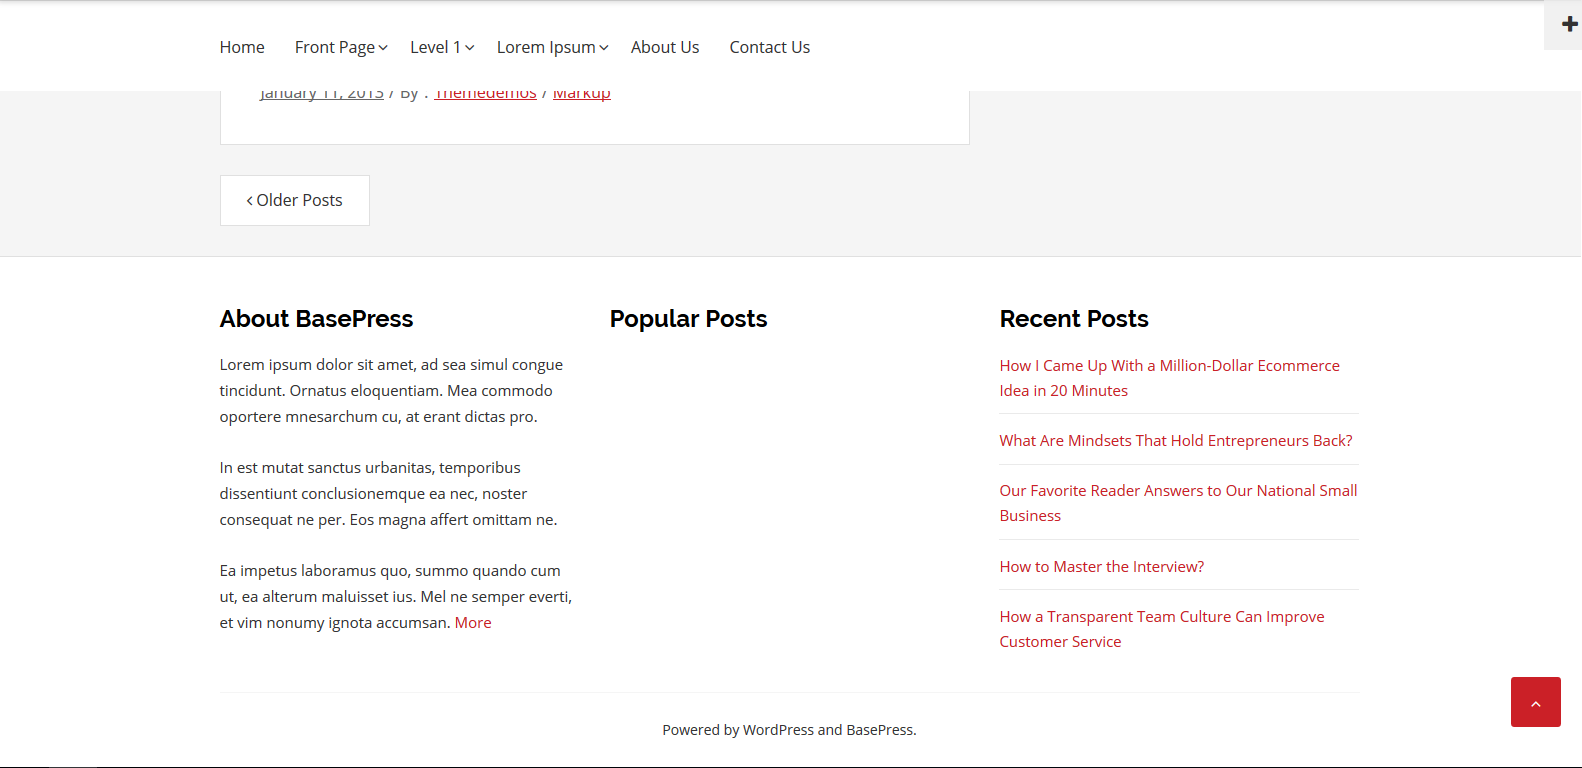Viewport: 1582px width, 768px height.
Task: Open the Mindsets That Hold Entrepreneurs Back post
Action: pos(1175,441)
